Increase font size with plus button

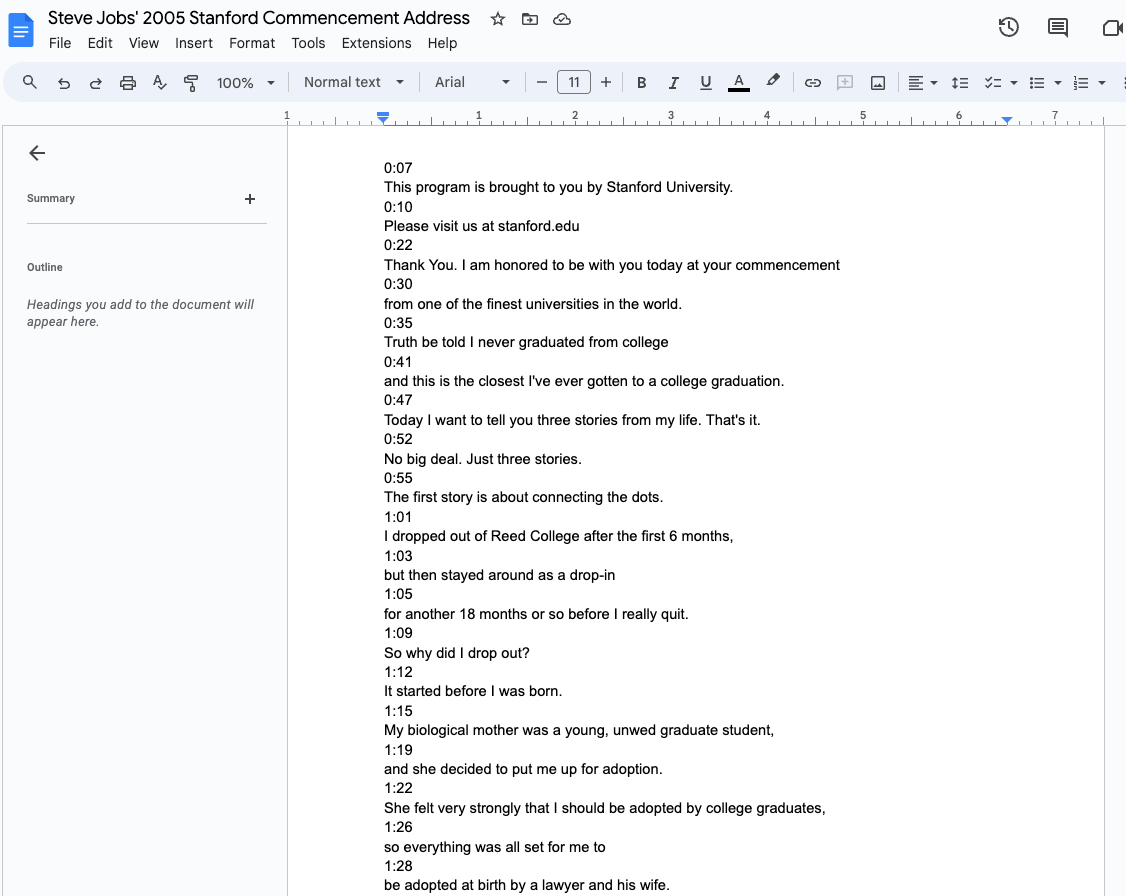tap(606, 83)
